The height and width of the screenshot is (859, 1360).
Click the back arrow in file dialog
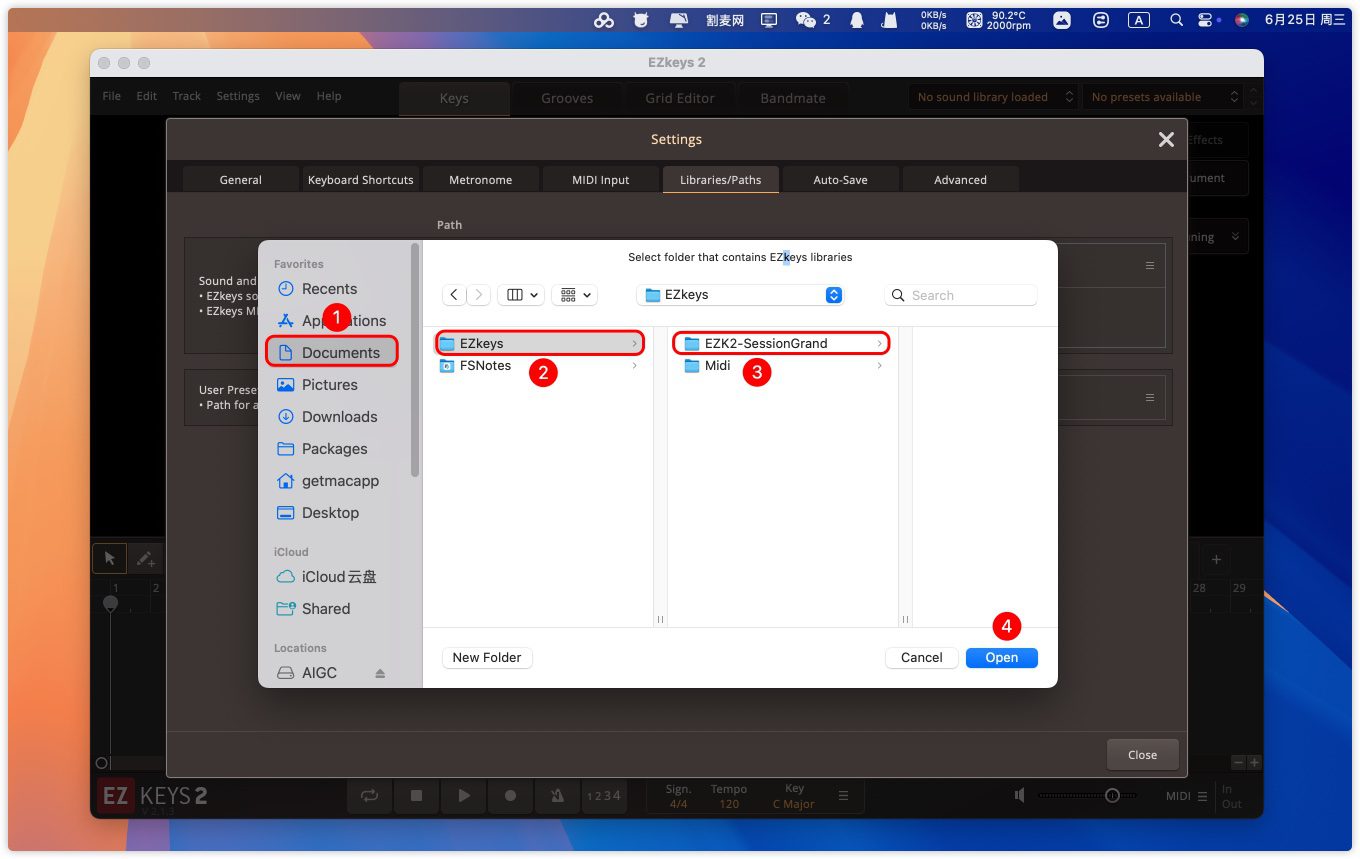(x=454, y=295)
